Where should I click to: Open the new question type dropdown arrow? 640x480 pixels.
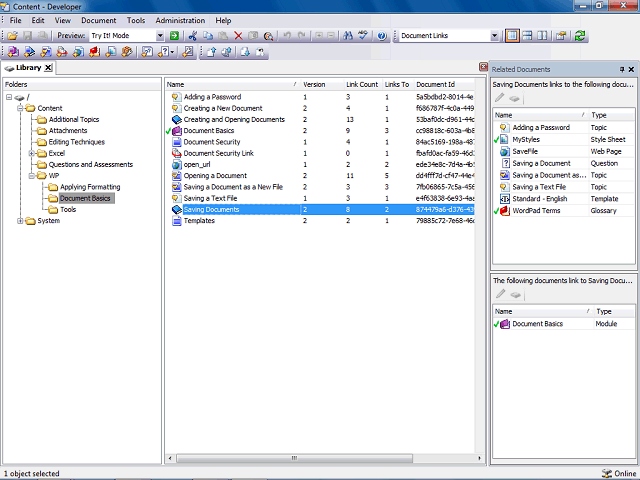pos(172,52)
